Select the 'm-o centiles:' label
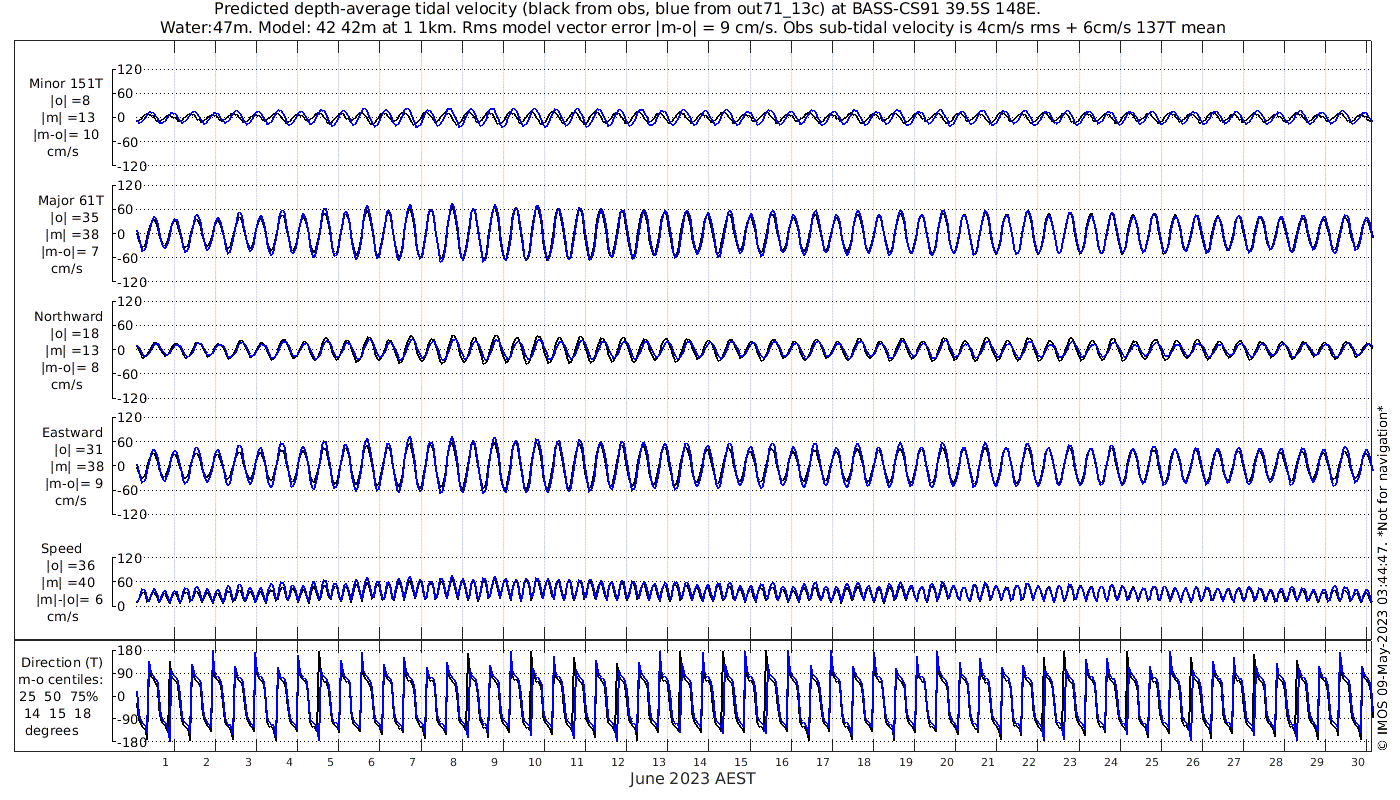 61,680
